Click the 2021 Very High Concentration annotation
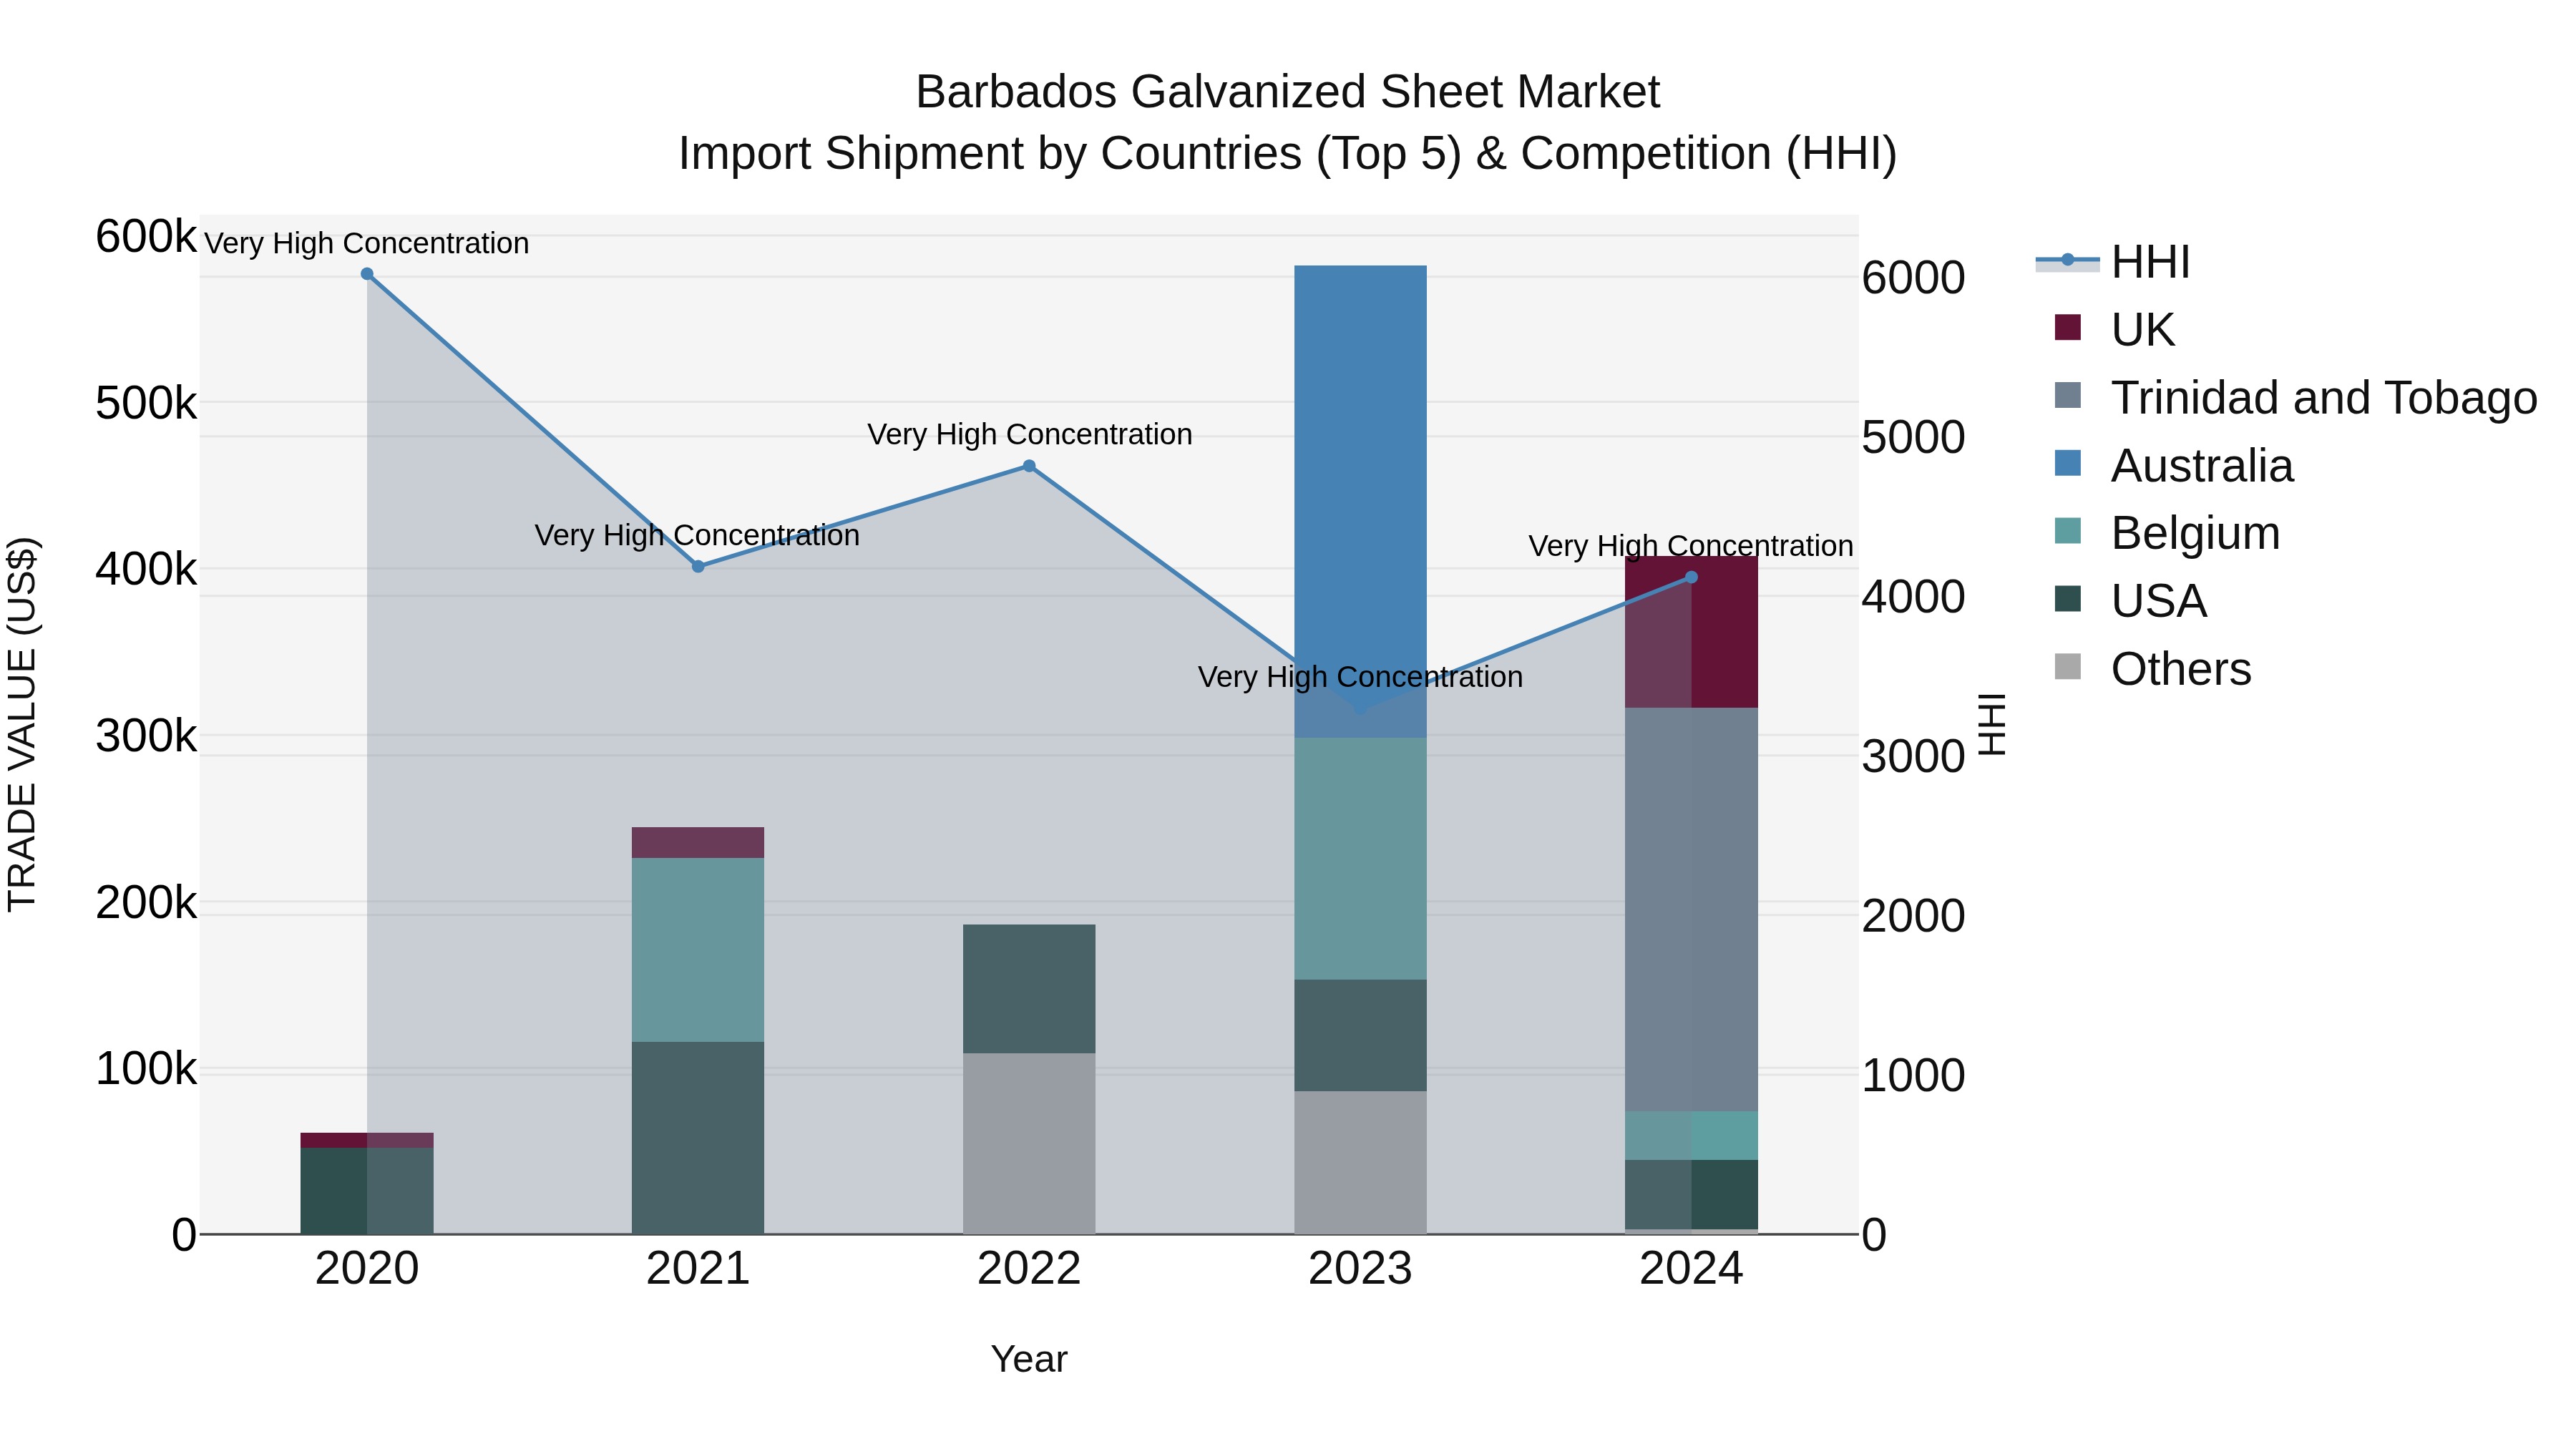The image size is (2576, 1449). tap(698, 535)
